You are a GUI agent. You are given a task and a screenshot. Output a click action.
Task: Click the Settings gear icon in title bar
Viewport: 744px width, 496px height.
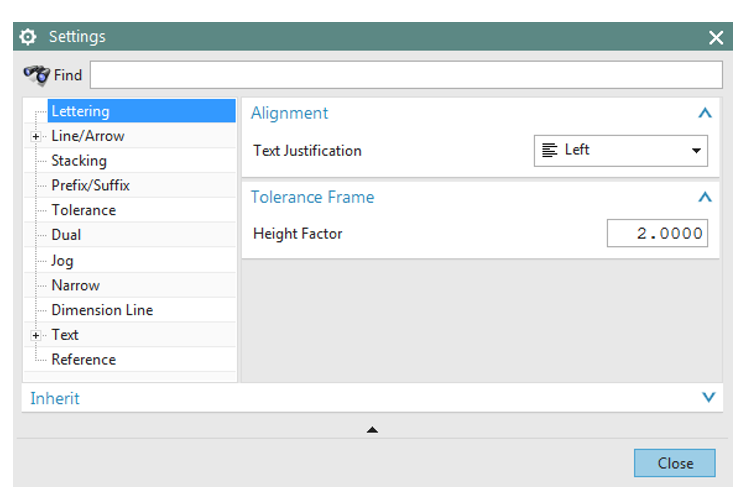[x=28, y=37]
